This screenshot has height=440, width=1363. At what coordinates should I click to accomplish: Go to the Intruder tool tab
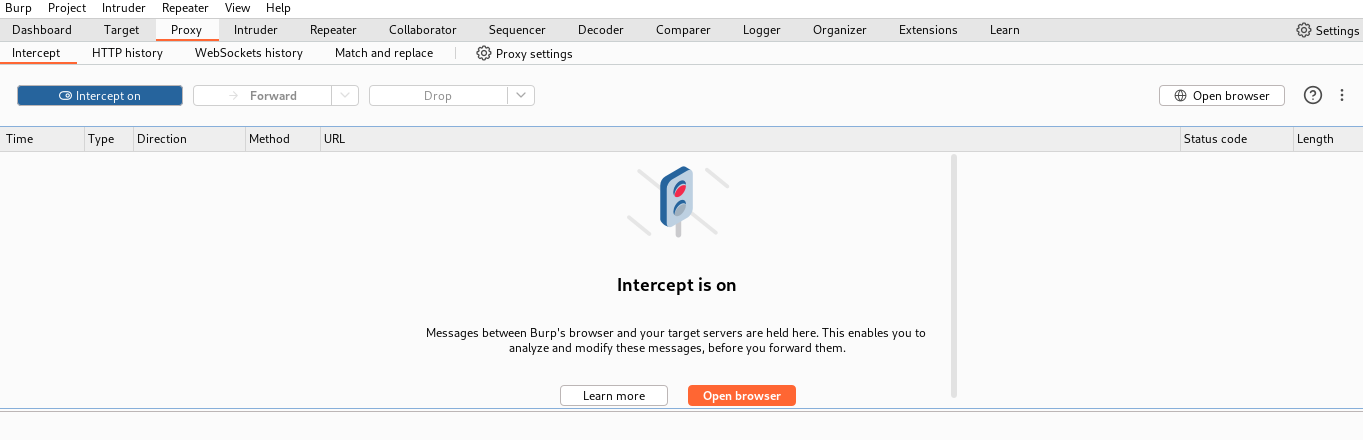(x=255, y=30)
